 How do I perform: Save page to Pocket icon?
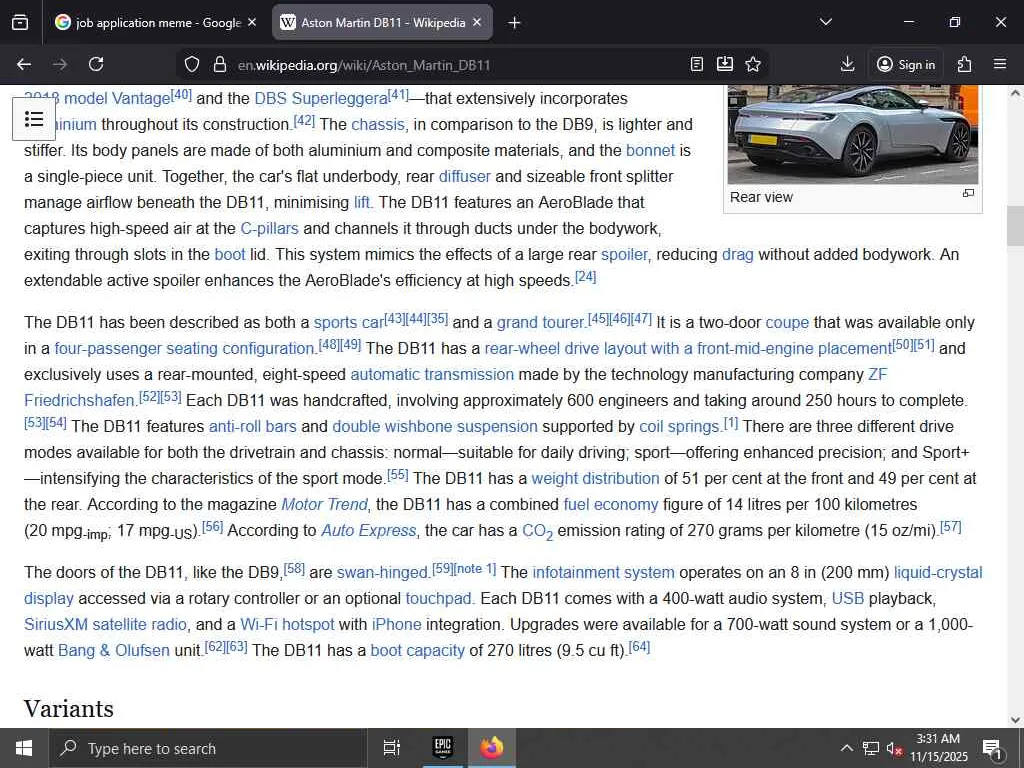pyautogui.click(x=725, y=64)
